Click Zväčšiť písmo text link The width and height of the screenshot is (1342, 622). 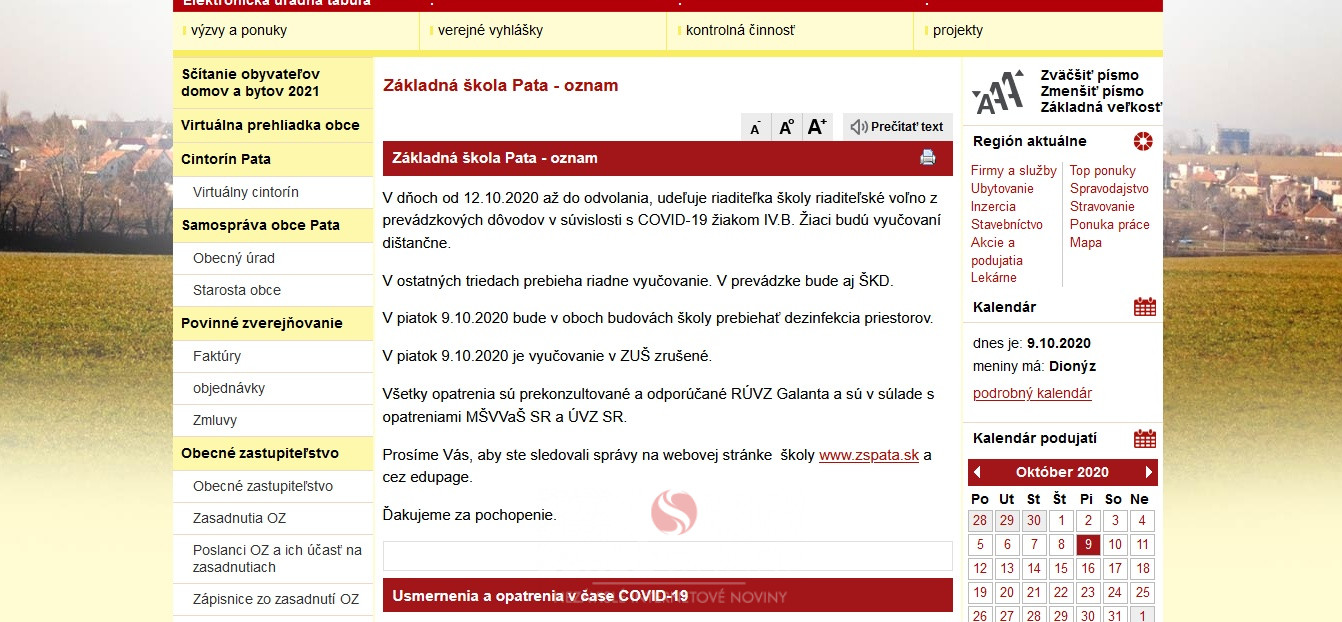1089,75
